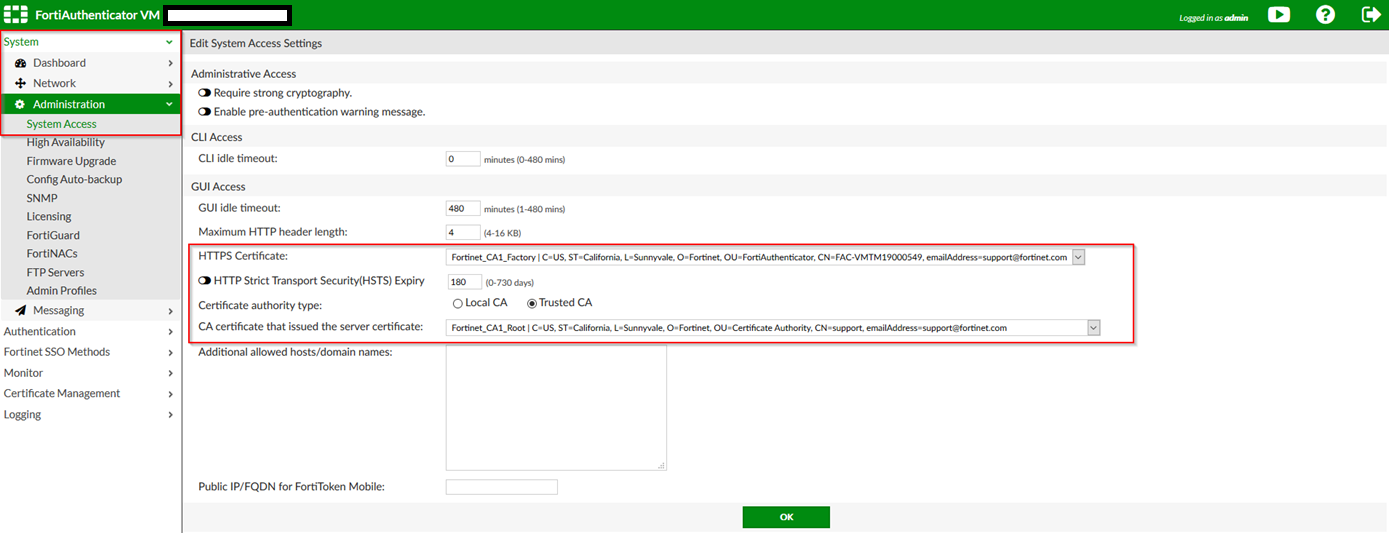Click the Dashboard gauge icon
The height and width of the screenshot is (533, 1389).
(x=20, y=63)
